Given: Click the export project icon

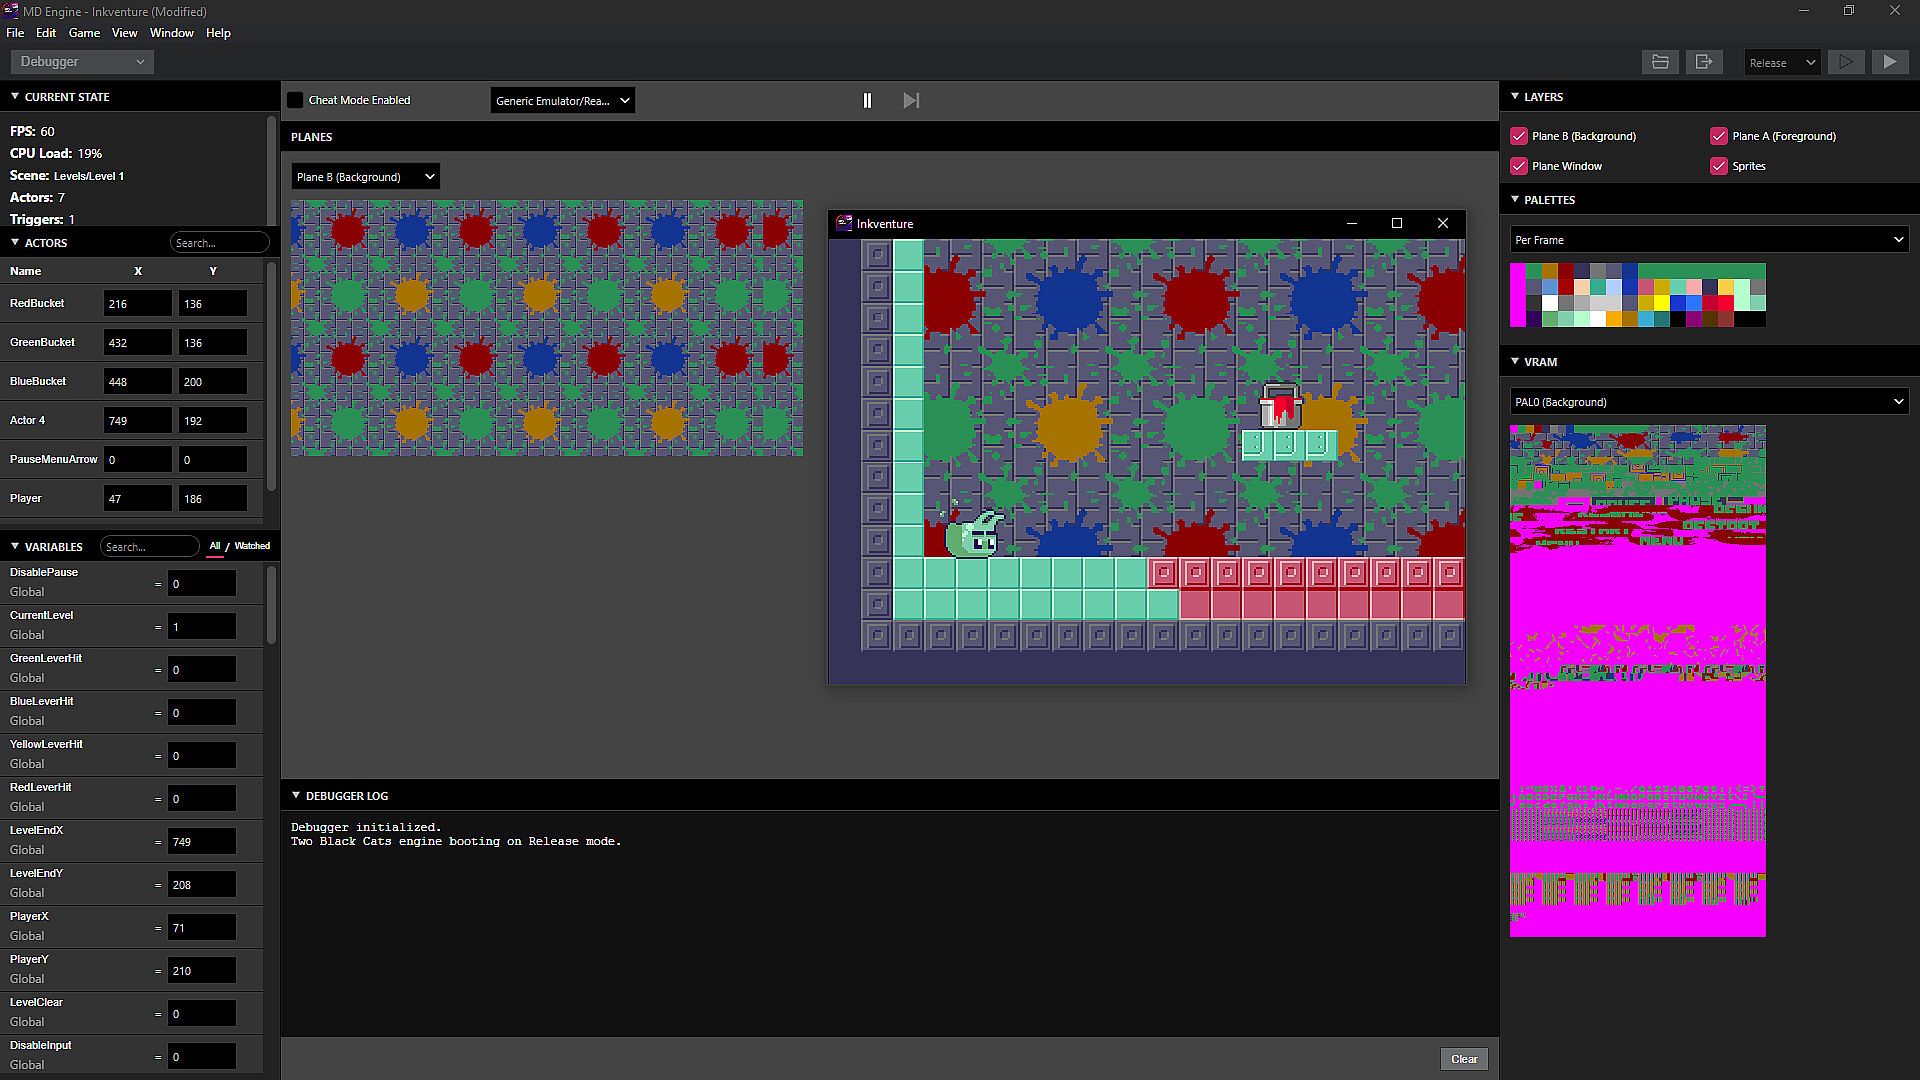Looking at the screenshot, I should [1704, 62].
